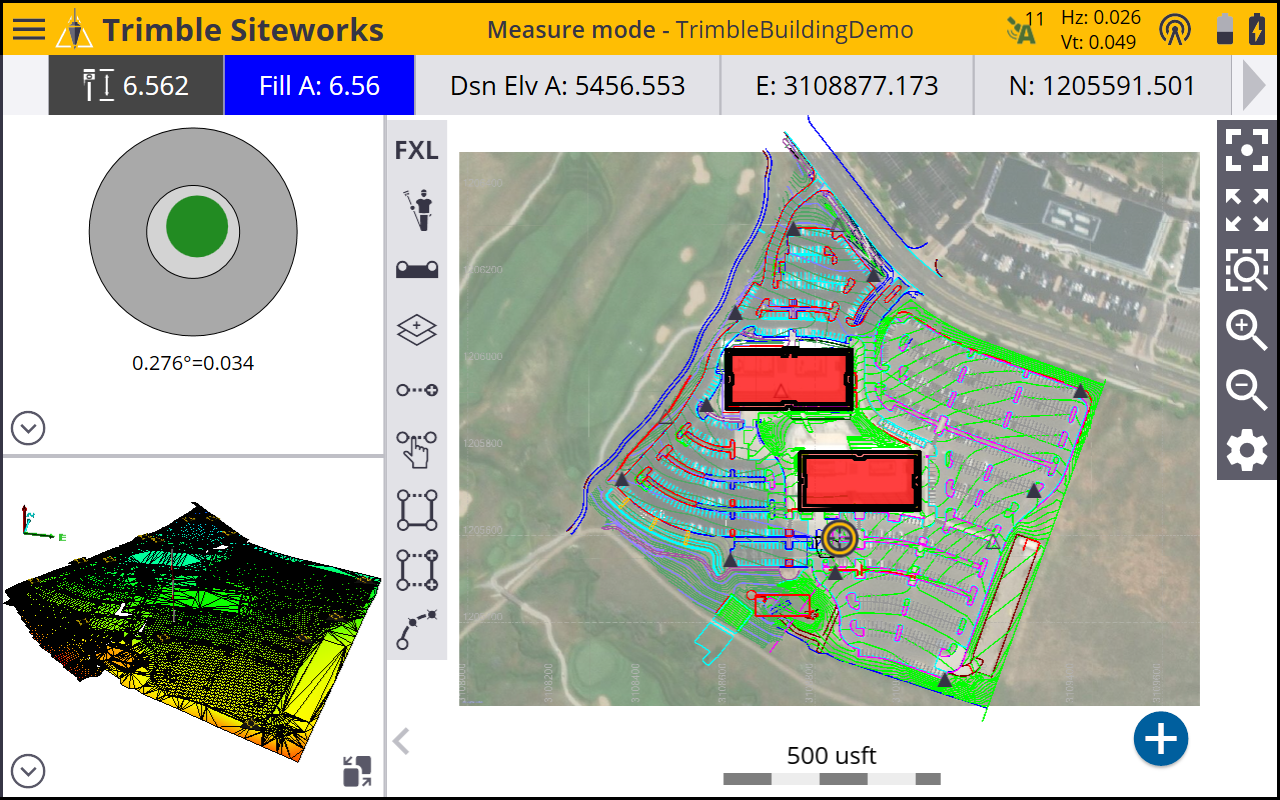Select the add-to-polygon boundary tool

click(416, 570)
